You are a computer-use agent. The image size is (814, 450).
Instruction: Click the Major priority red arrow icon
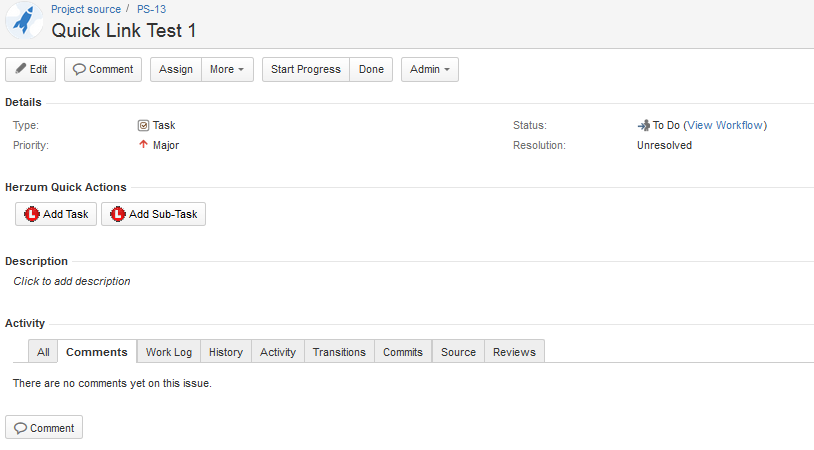coord(143,145)
